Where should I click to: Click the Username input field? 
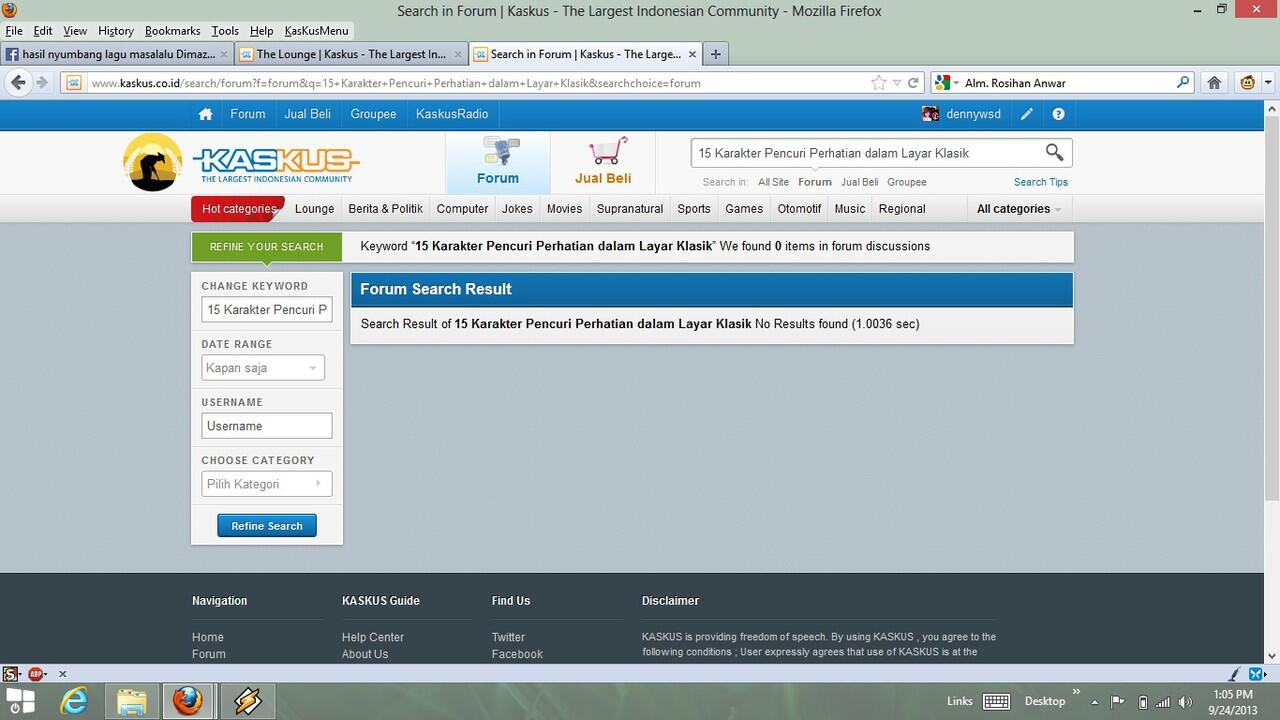(x=266, y=426)
